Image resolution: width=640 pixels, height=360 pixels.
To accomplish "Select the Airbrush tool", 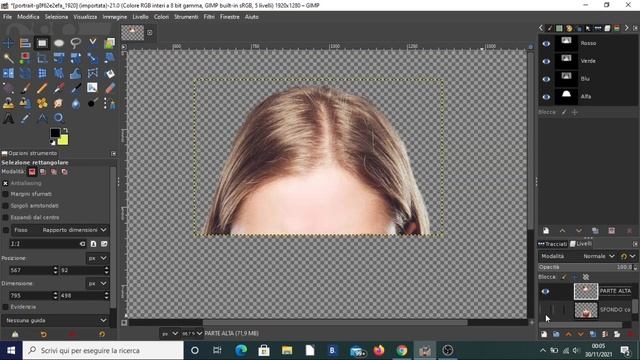I will pos(59,89).
